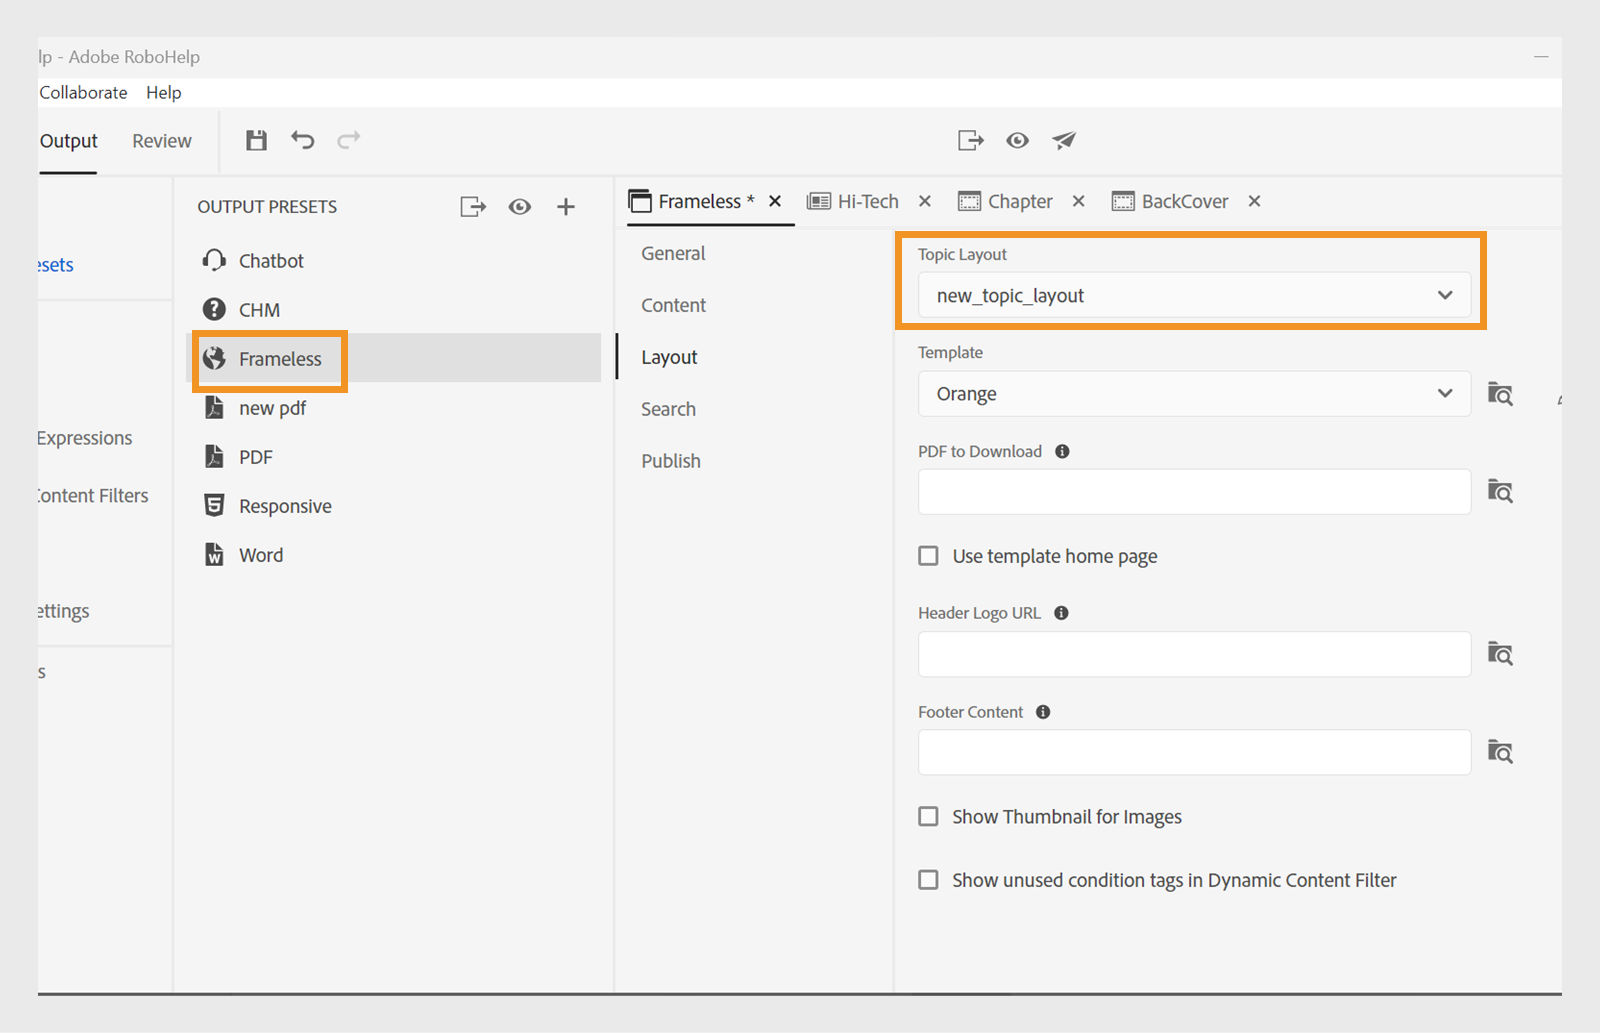Screen dimensions: 1600x1033
Task: Enable showing unused condition tags in filter
Action: click(x=928, y=879)
